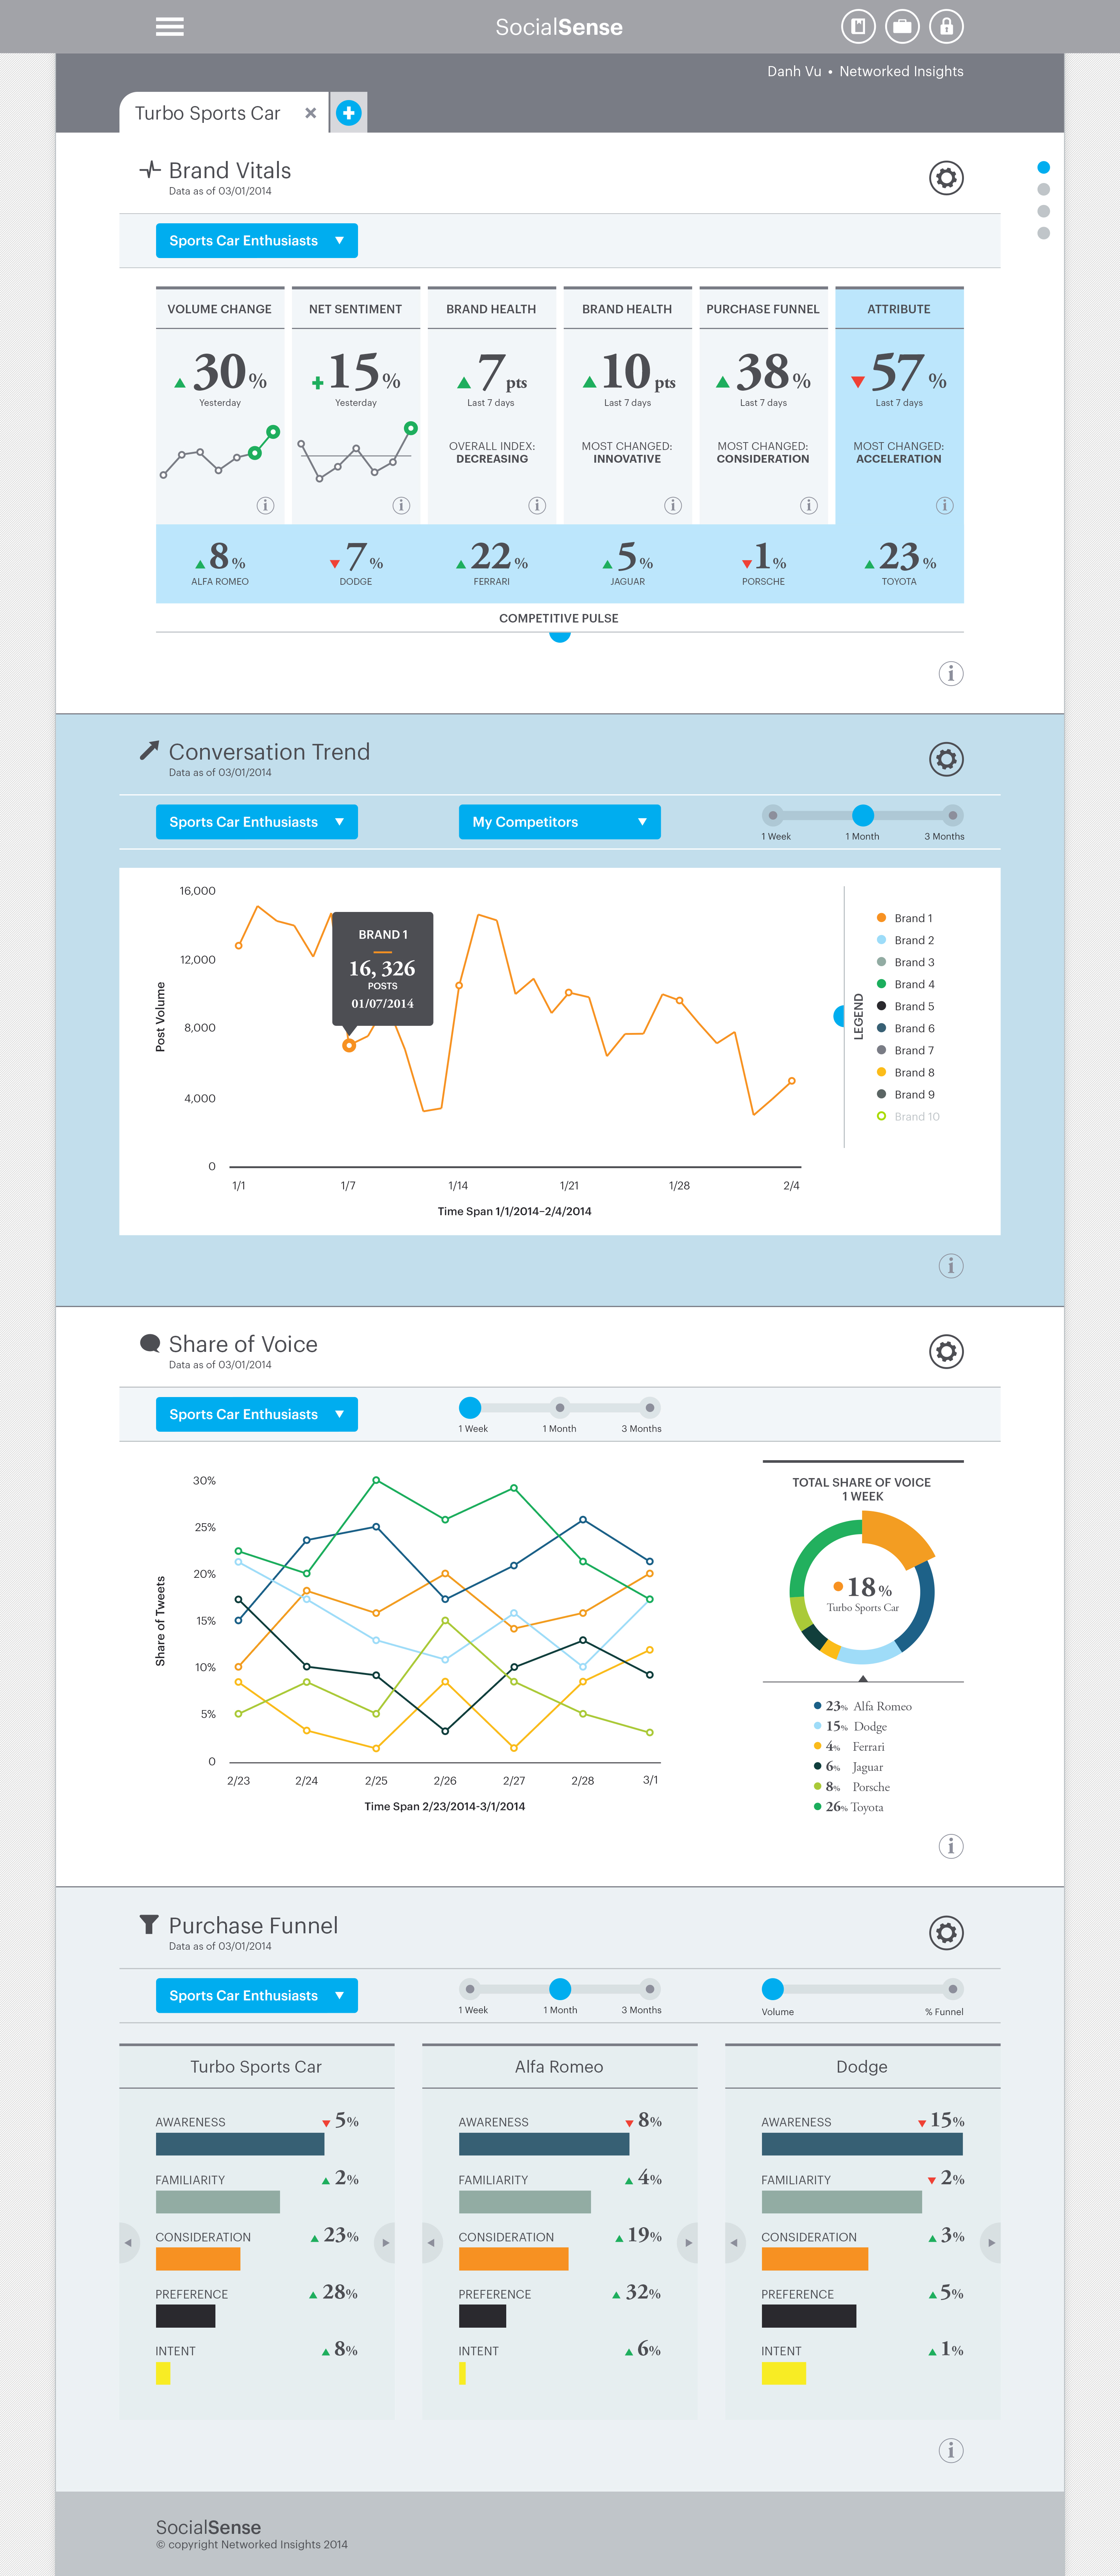Open the Net Sentiment card
Screen dimensions: 1120x2576
[x=356, y=405]
